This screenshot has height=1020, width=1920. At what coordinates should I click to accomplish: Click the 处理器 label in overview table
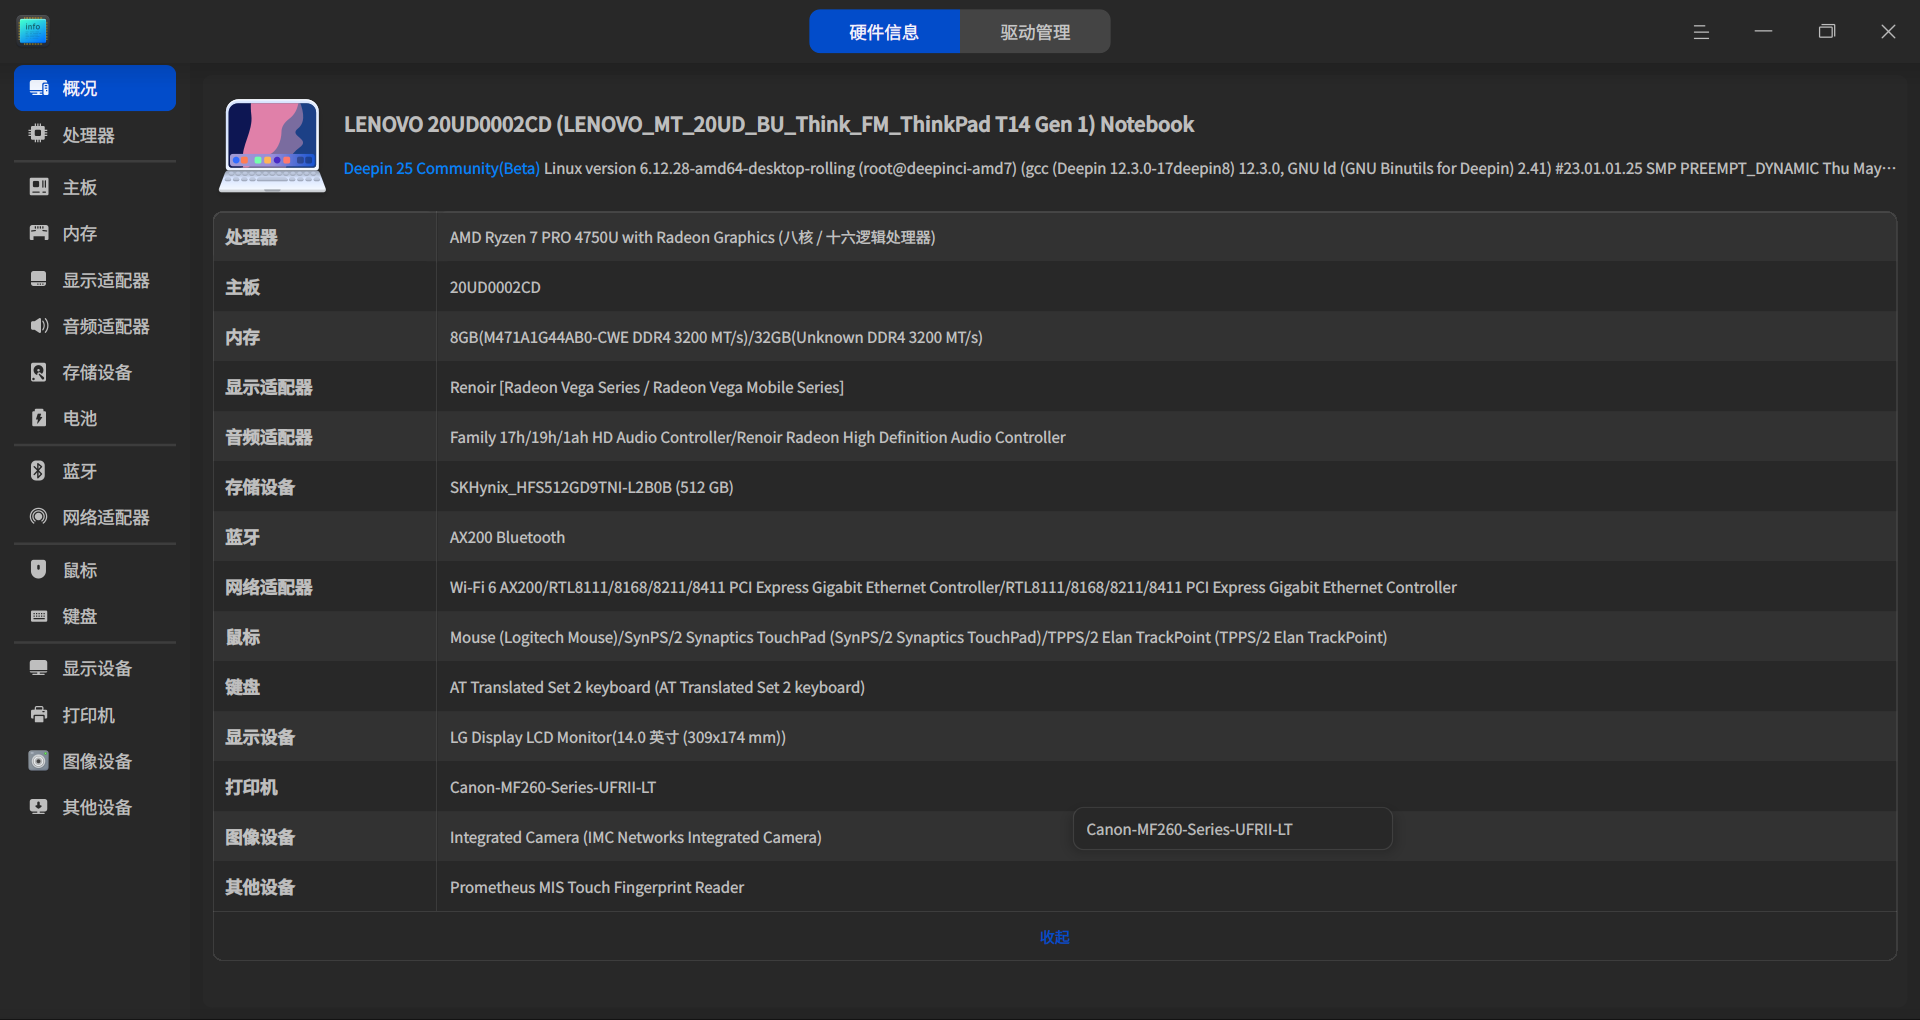click(251, 237)
